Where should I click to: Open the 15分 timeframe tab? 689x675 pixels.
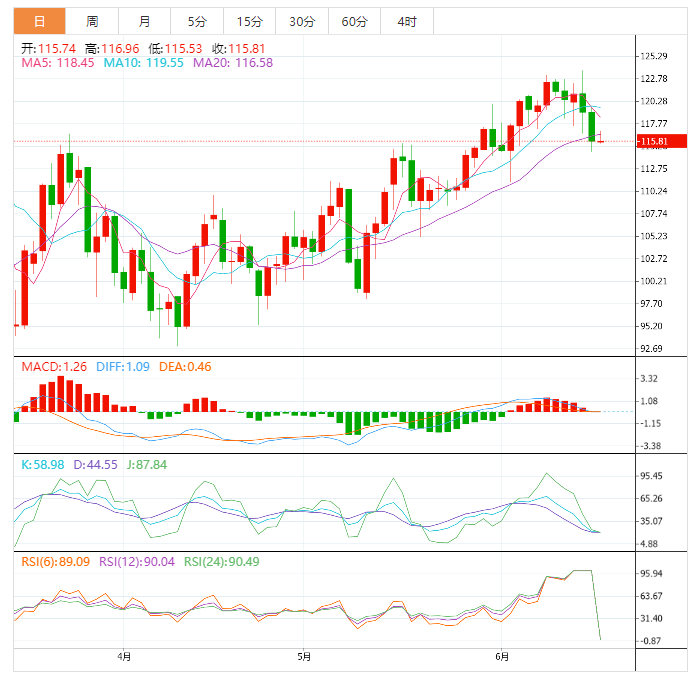(250, 21)
